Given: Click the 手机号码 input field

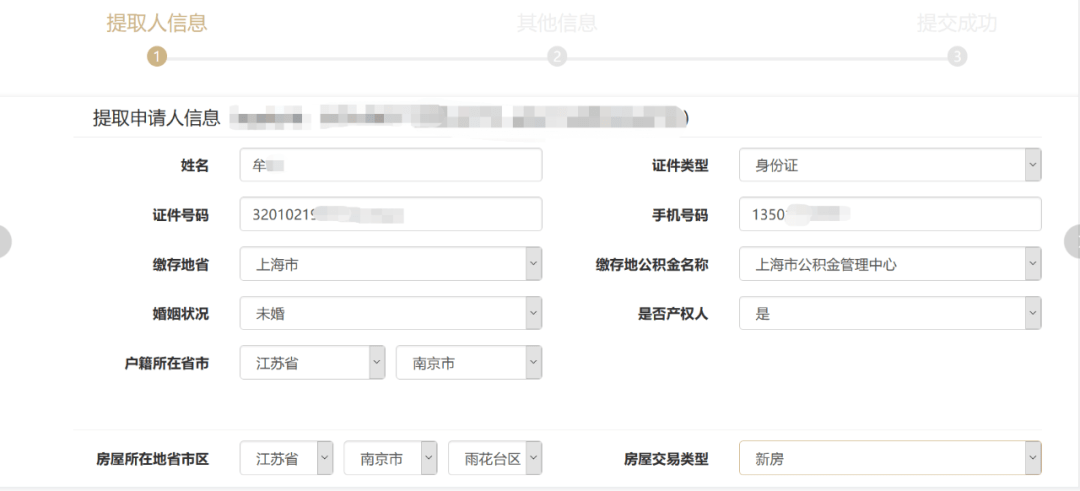Looking at the screenshot, I should point(890,214).
